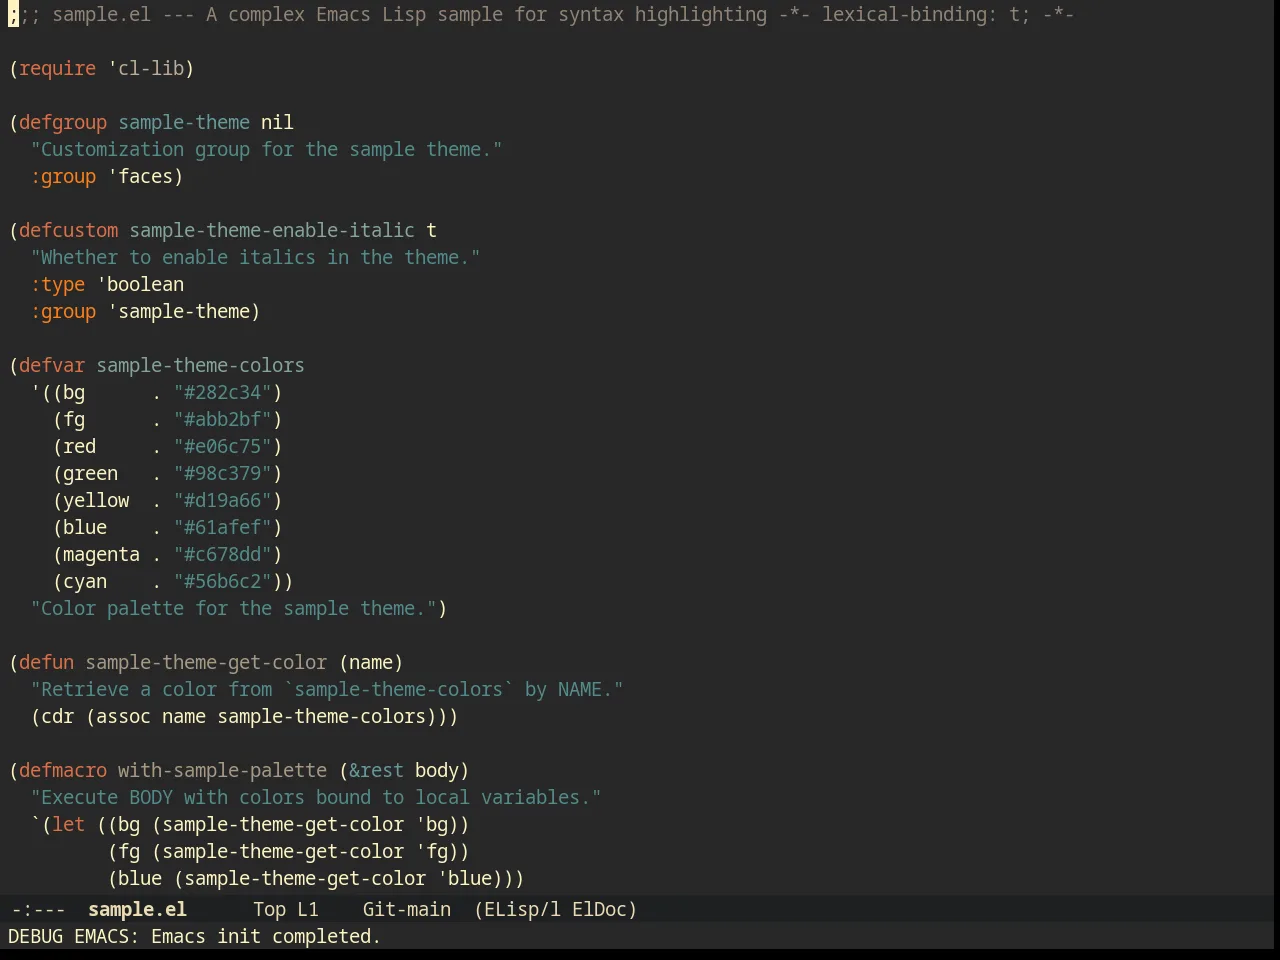Click the -:--- buffer status indicator
Screen dimensions: 1280x960
pos(38,909)
